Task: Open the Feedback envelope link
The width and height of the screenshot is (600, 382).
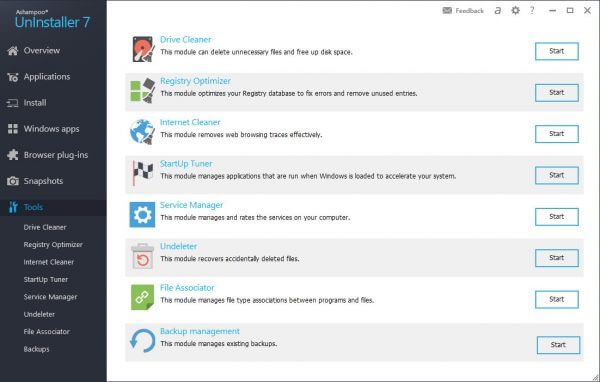Action: (463, 11)
